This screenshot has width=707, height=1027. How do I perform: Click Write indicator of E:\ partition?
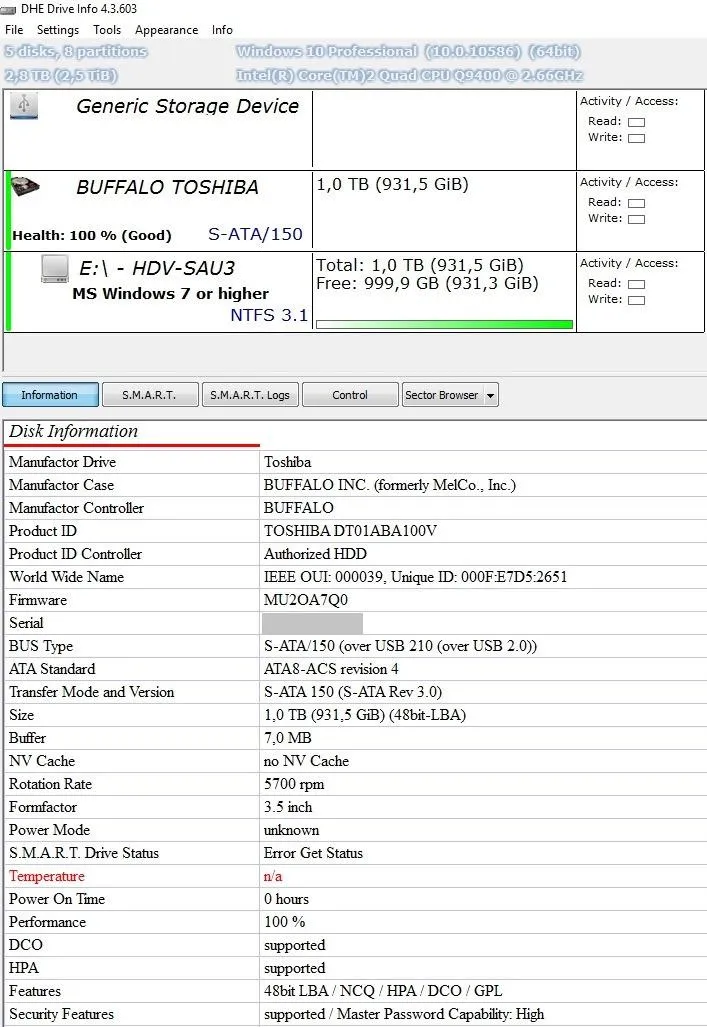click(636, 301)
